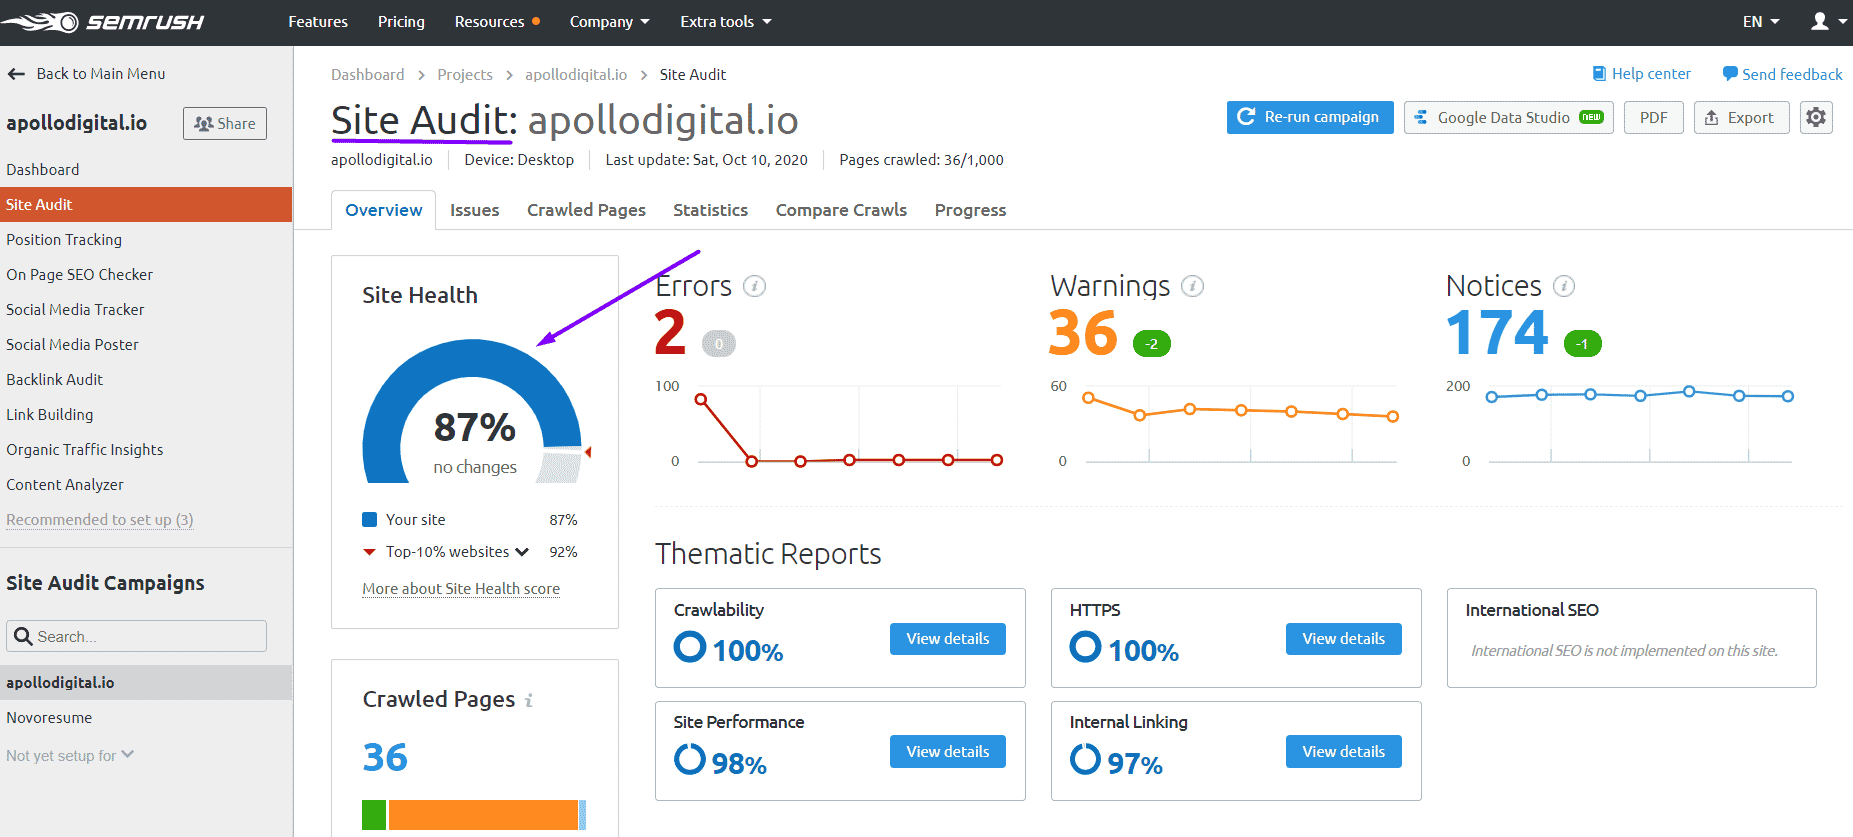The height and width of the screenshot is (837, 1853).
Task: Open Features in the top menu
Action: (318, 22)
